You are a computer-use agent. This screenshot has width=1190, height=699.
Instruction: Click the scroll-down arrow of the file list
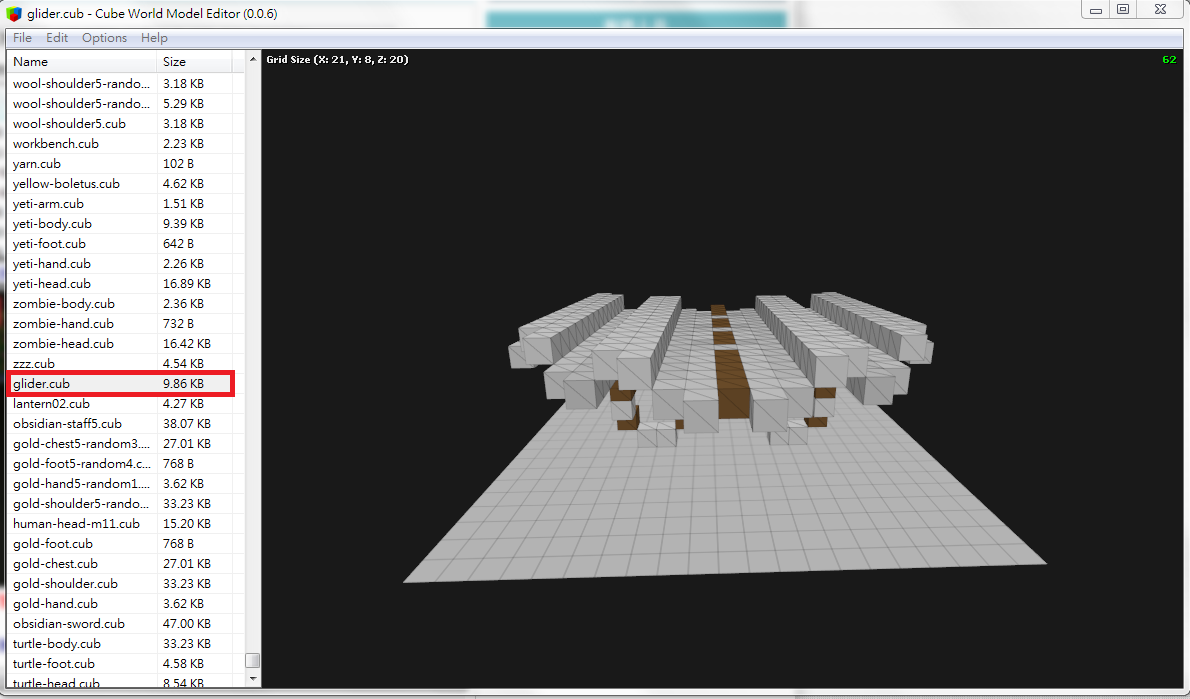tap(252, 678)
